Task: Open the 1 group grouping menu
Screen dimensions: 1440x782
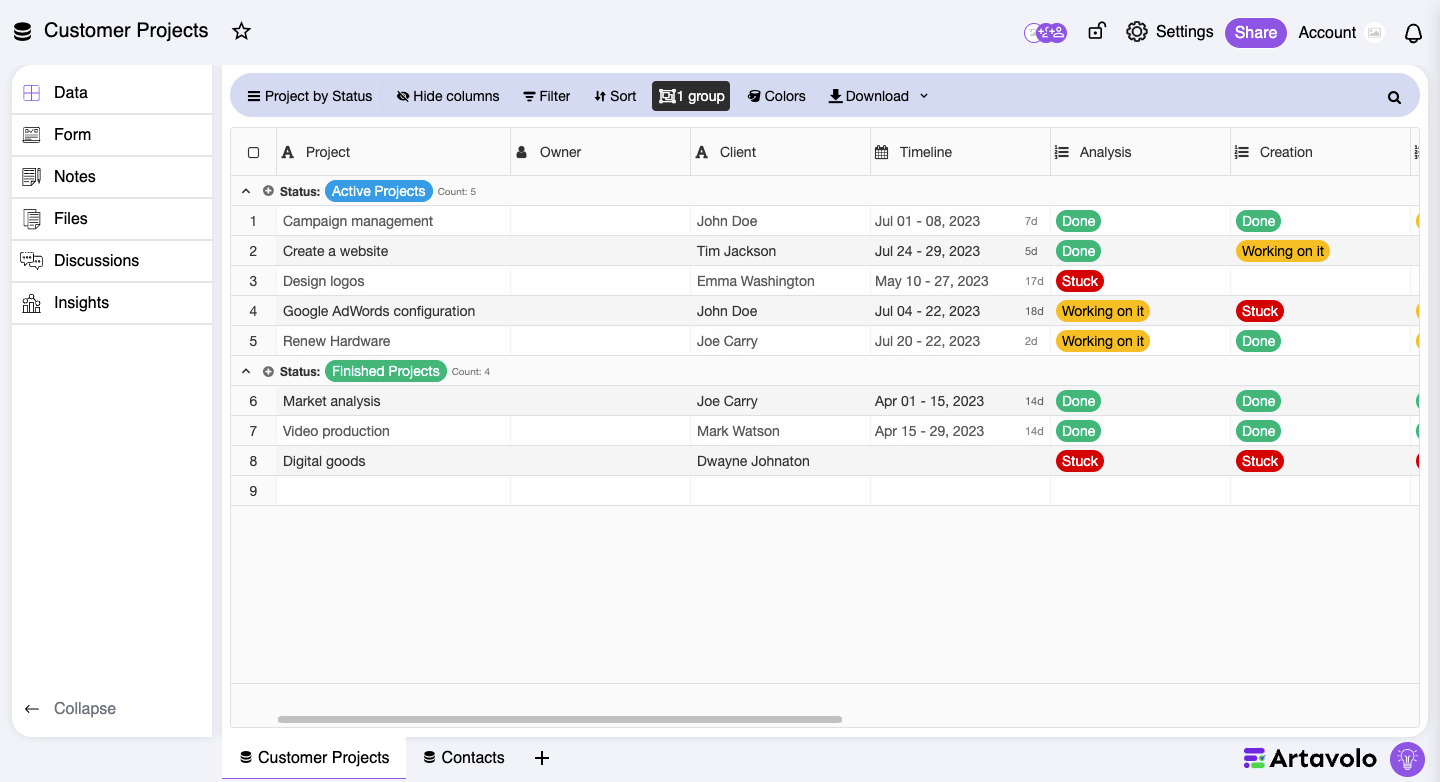Action: tap(691, 96)
